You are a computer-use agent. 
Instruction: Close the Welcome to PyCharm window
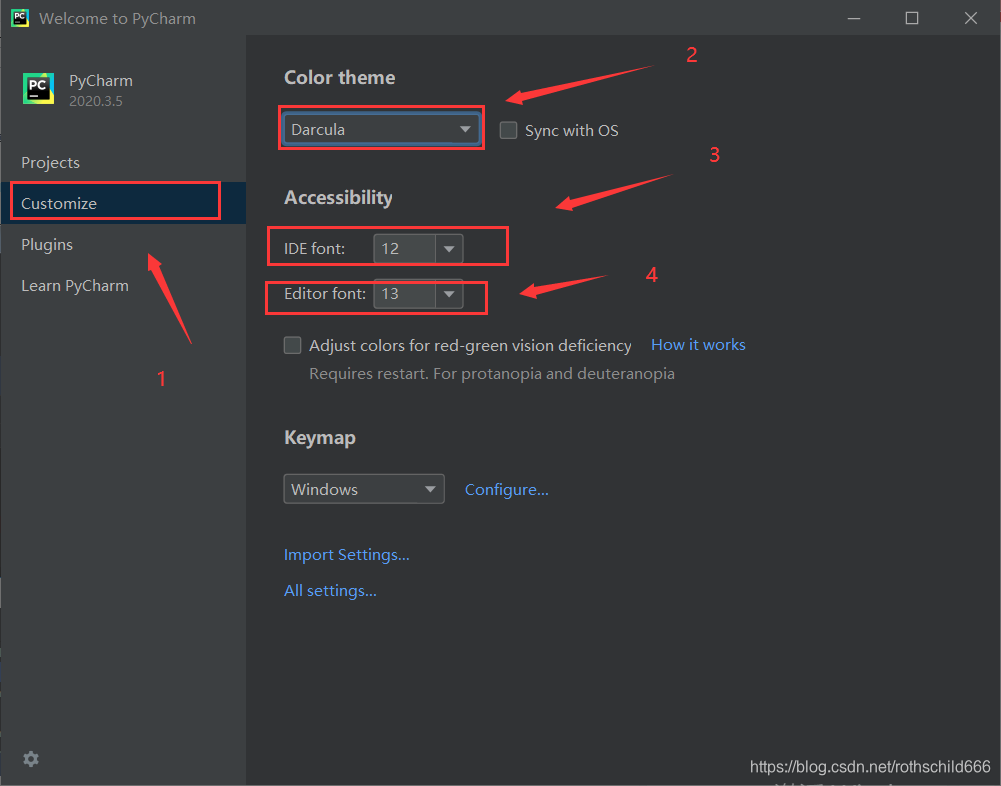pyautogui.click(x=970, y=18)
